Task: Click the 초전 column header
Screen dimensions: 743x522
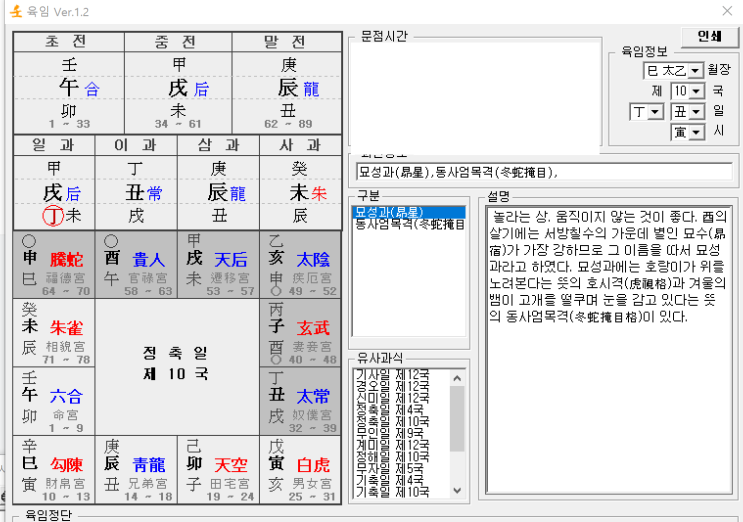Action: click(x=69, y=42)
